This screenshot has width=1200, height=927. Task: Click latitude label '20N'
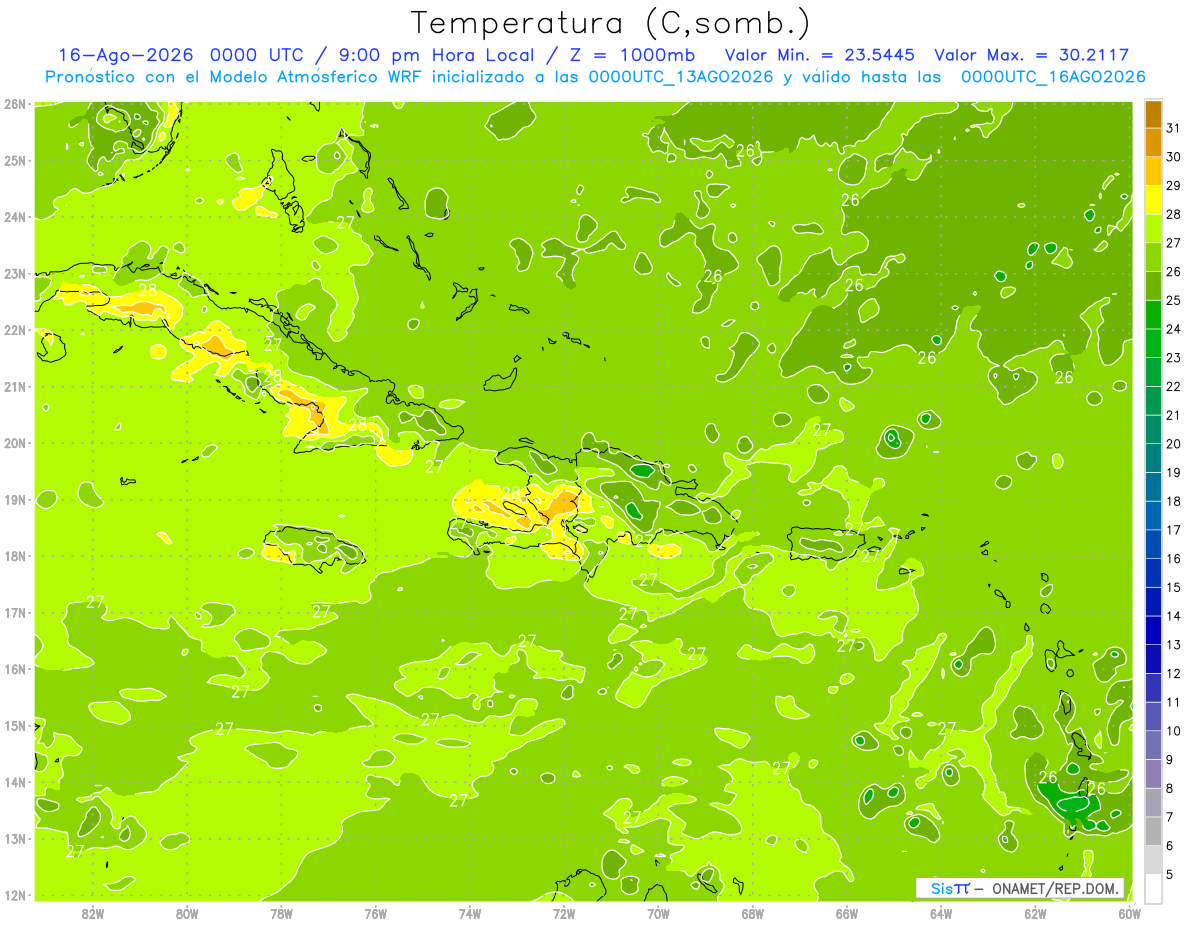pos(15,443)
